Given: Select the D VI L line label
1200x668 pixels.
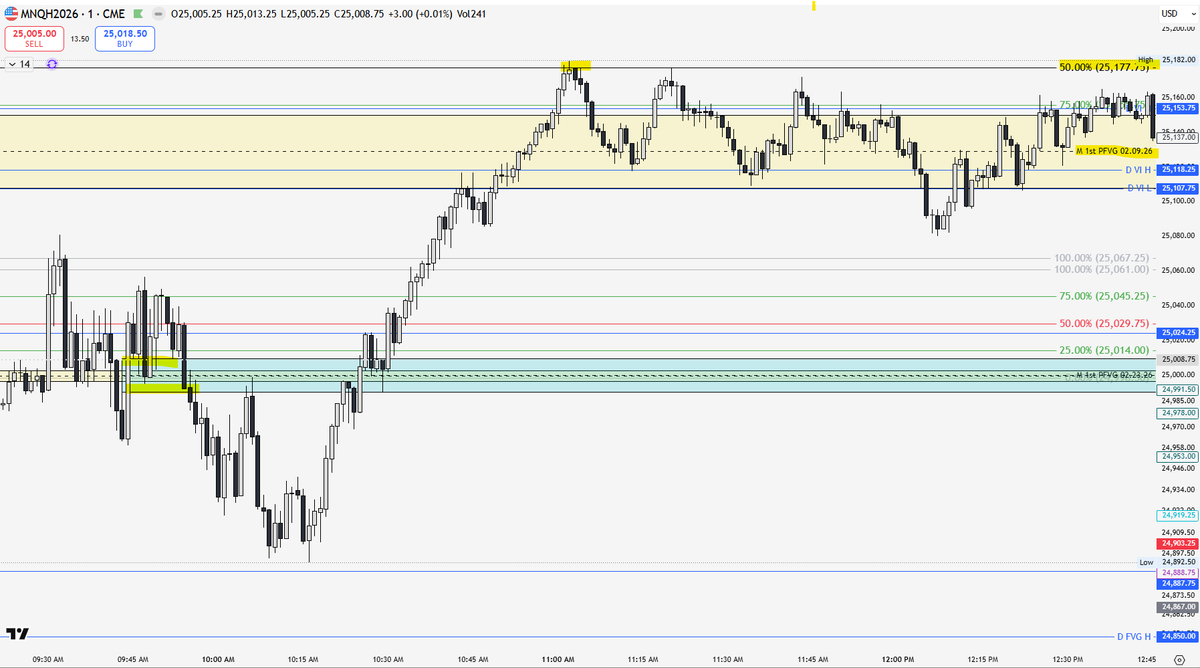Looking at the screenshot, I should (1140, 188).
